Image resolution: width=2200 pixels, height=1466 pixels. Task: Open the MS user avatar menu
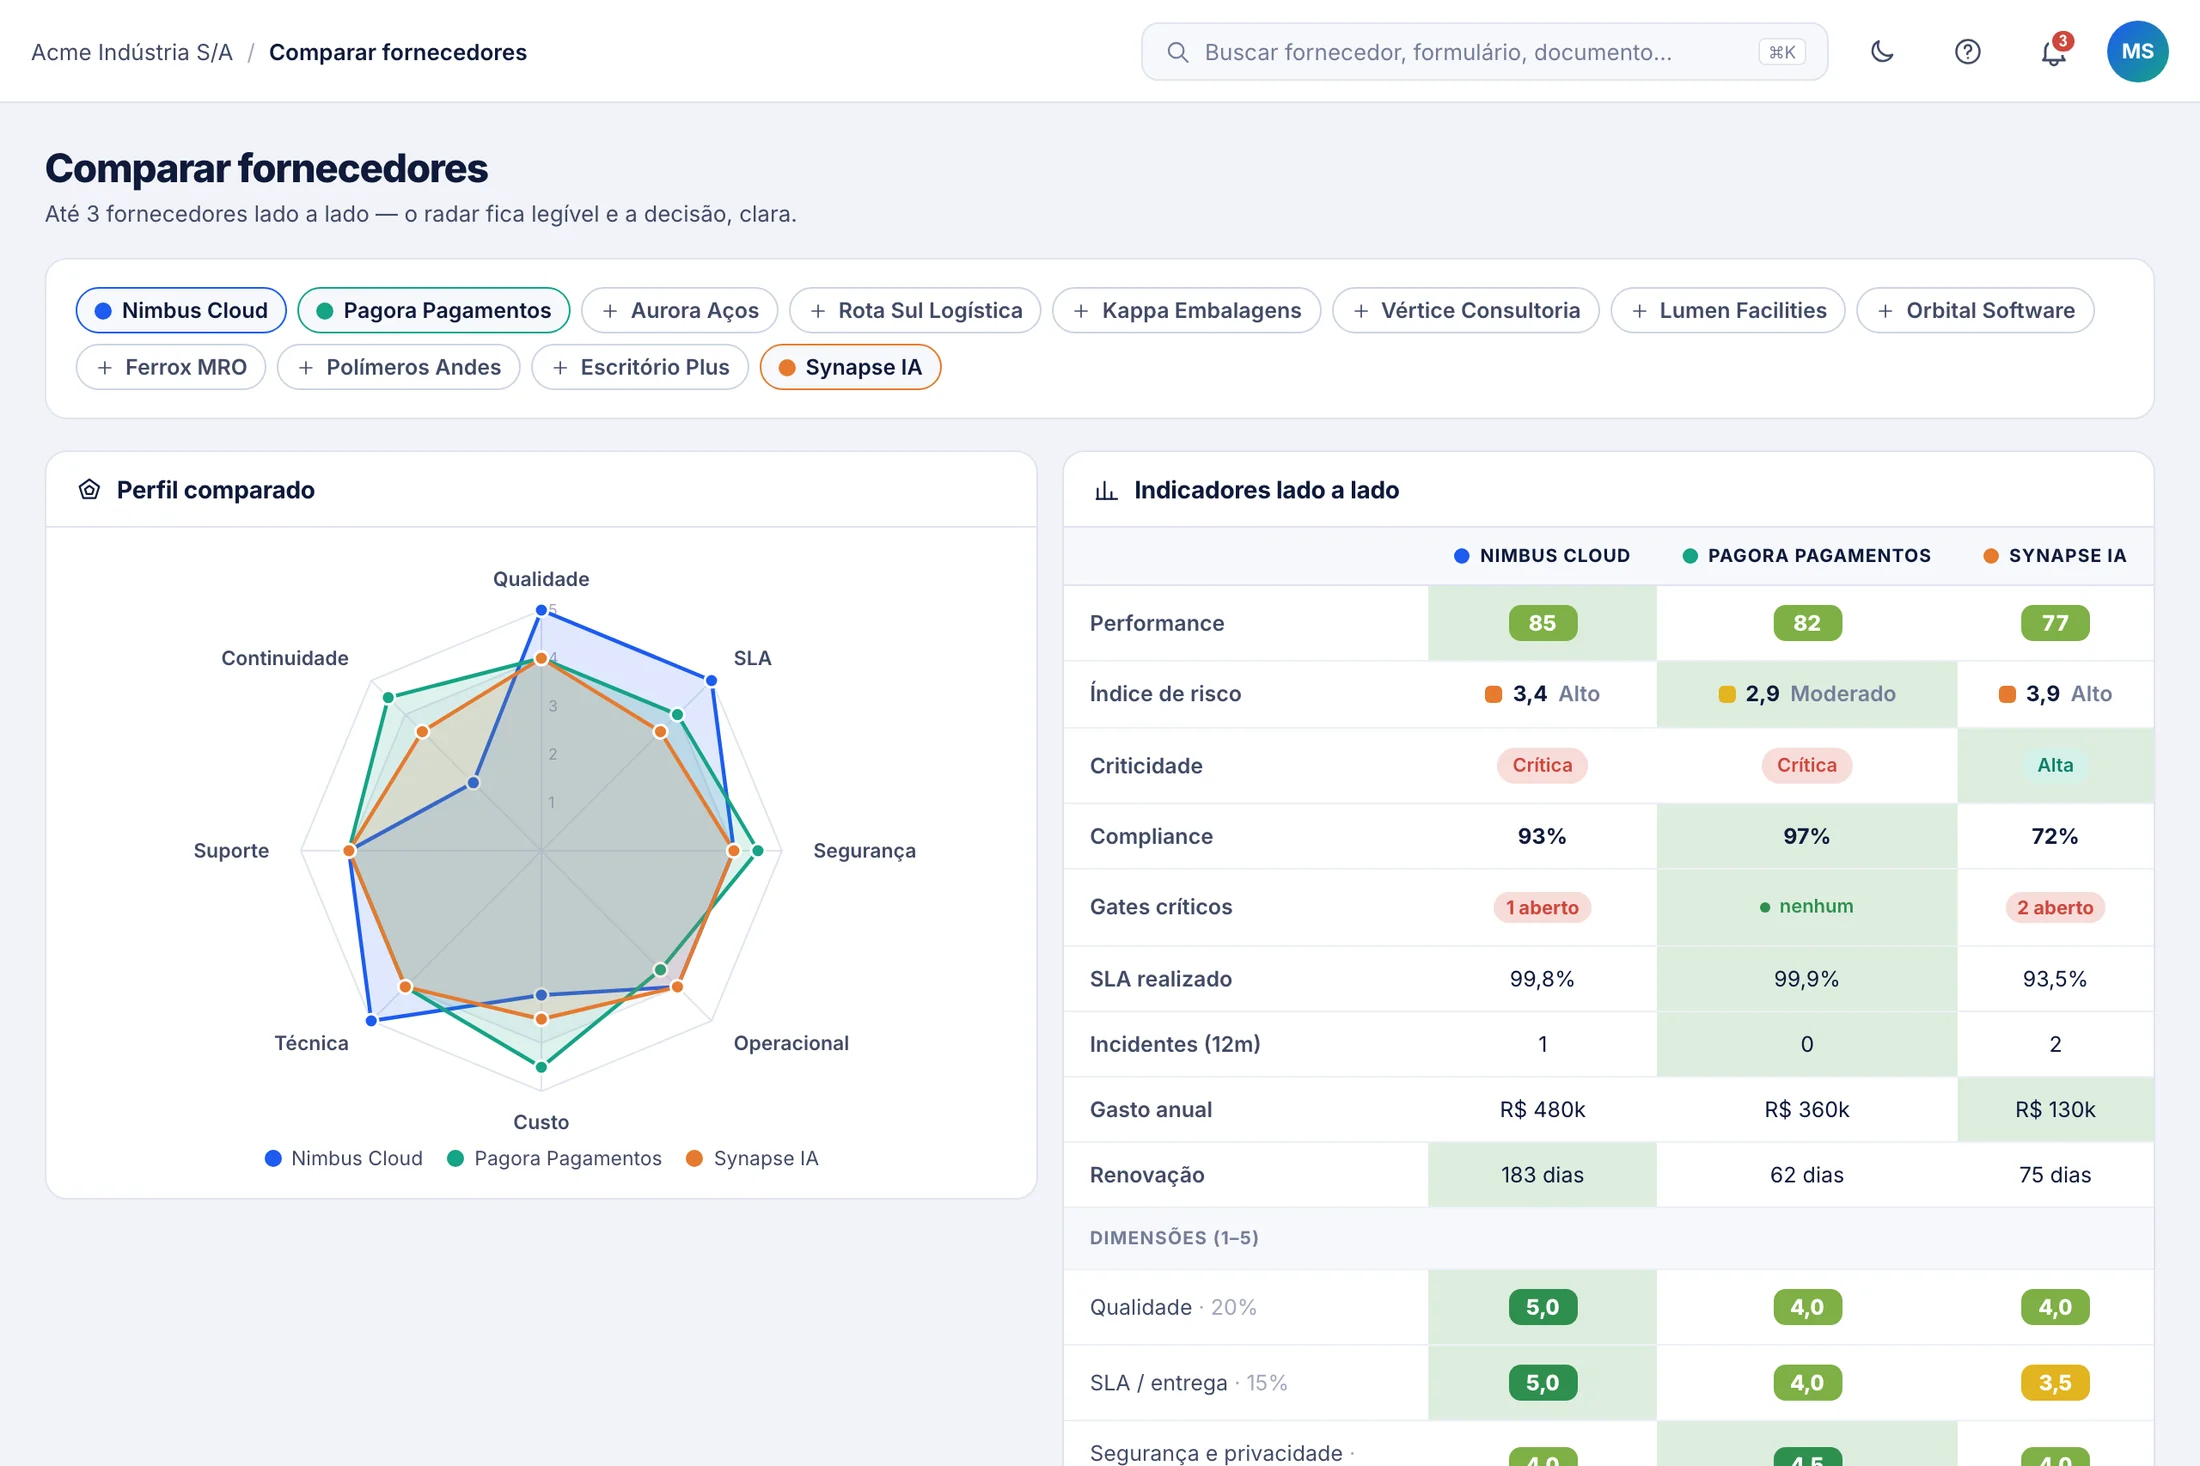click(2137, 52)
